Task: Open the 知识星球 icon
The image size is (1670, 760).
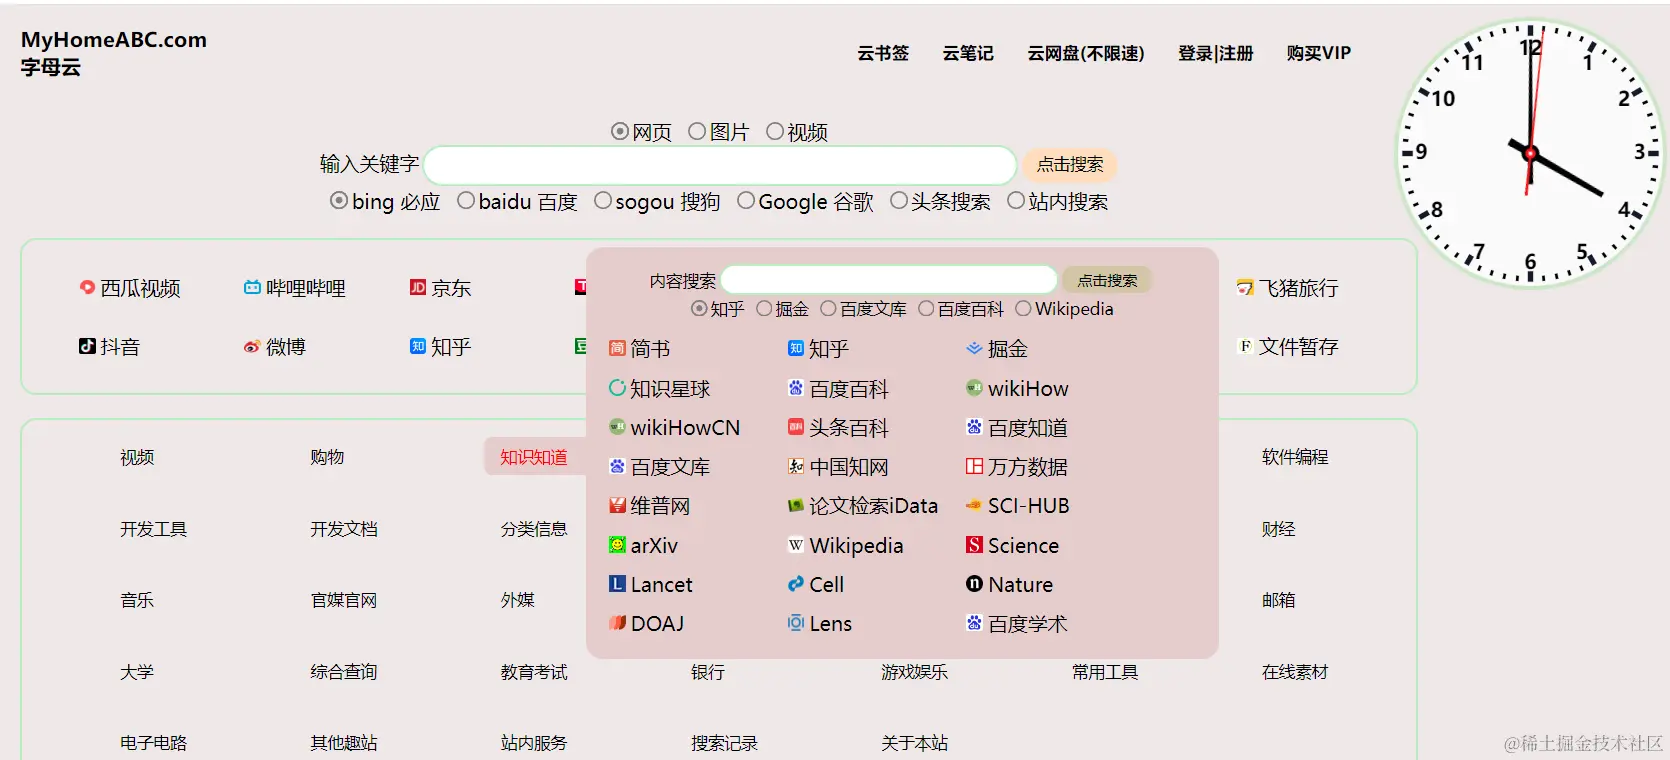Action: (x=617, y=388)
